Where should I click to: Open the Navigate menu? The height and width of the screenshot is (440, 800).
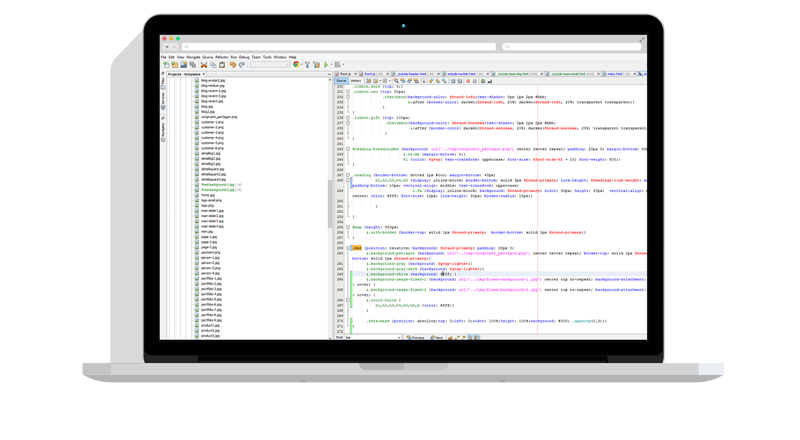[192, 57]
